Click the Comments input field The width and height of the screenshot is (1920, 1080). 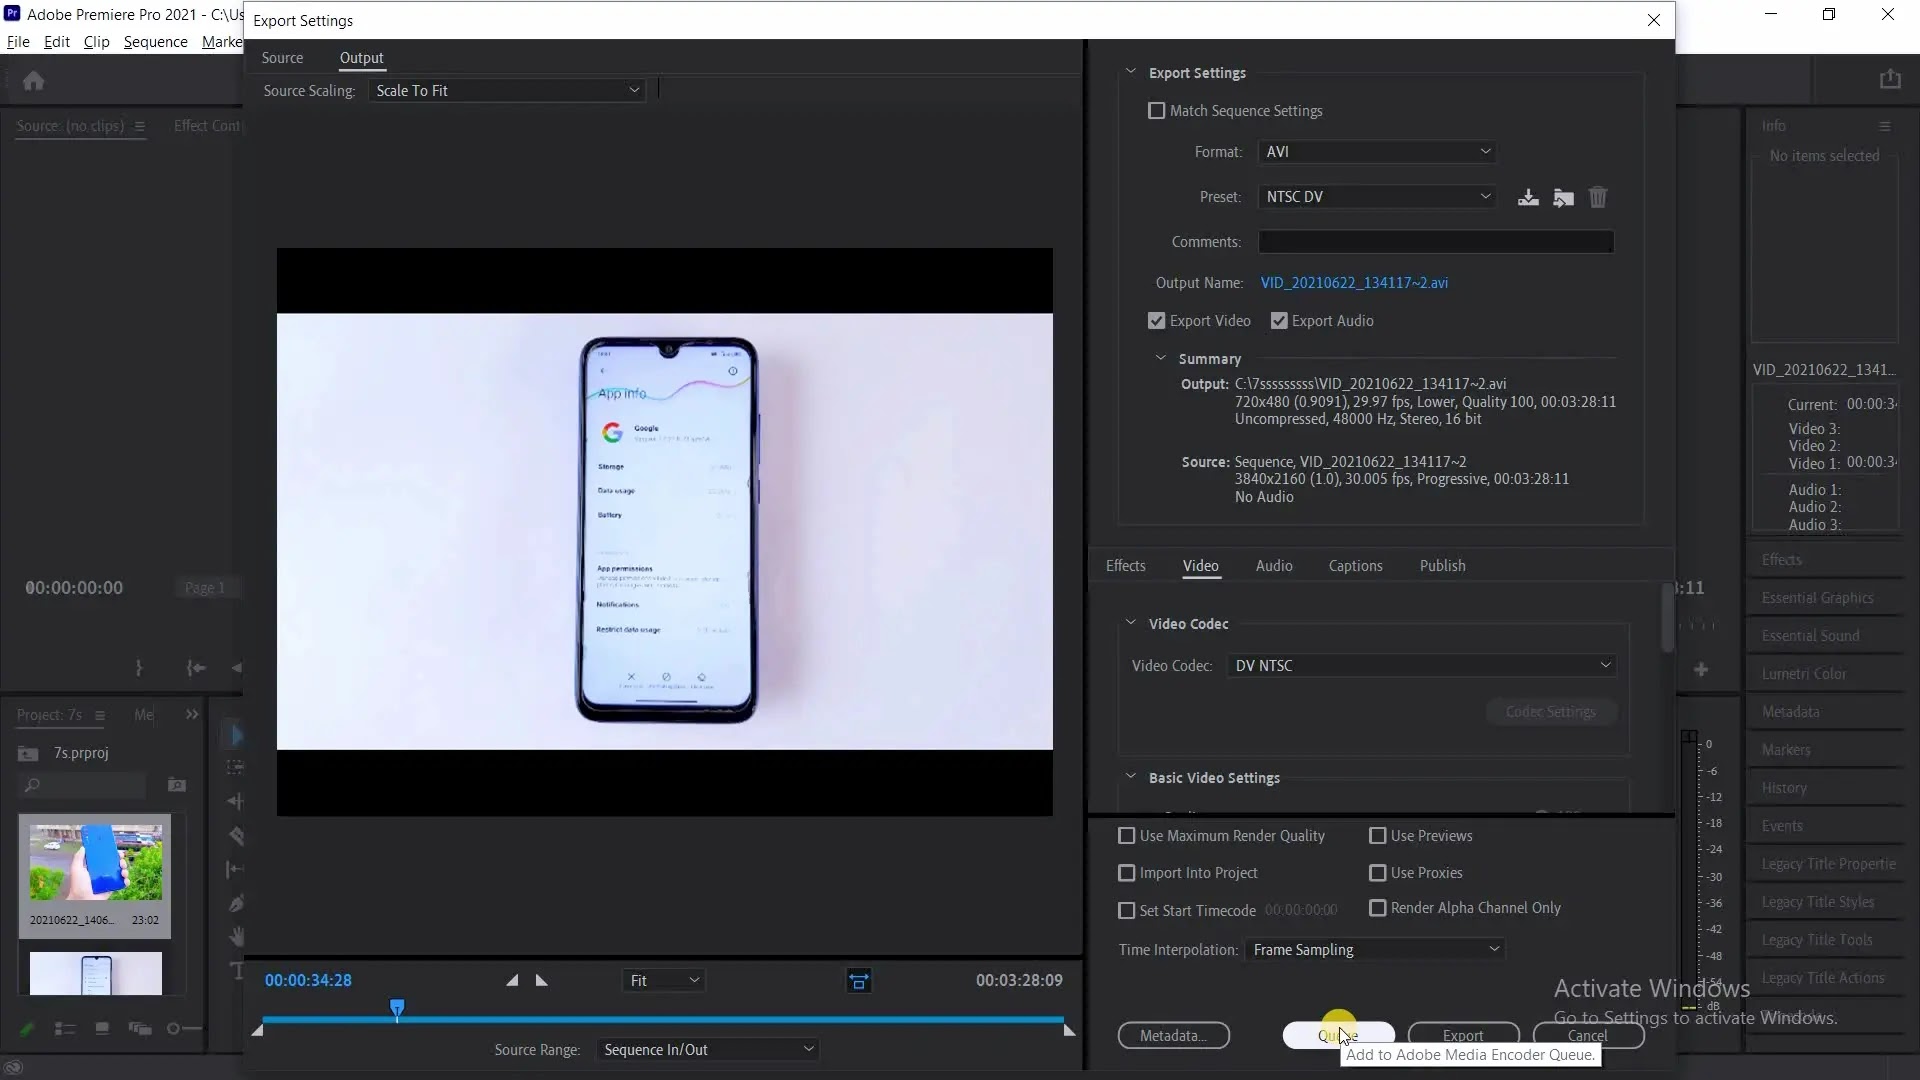pos(1435,242)
